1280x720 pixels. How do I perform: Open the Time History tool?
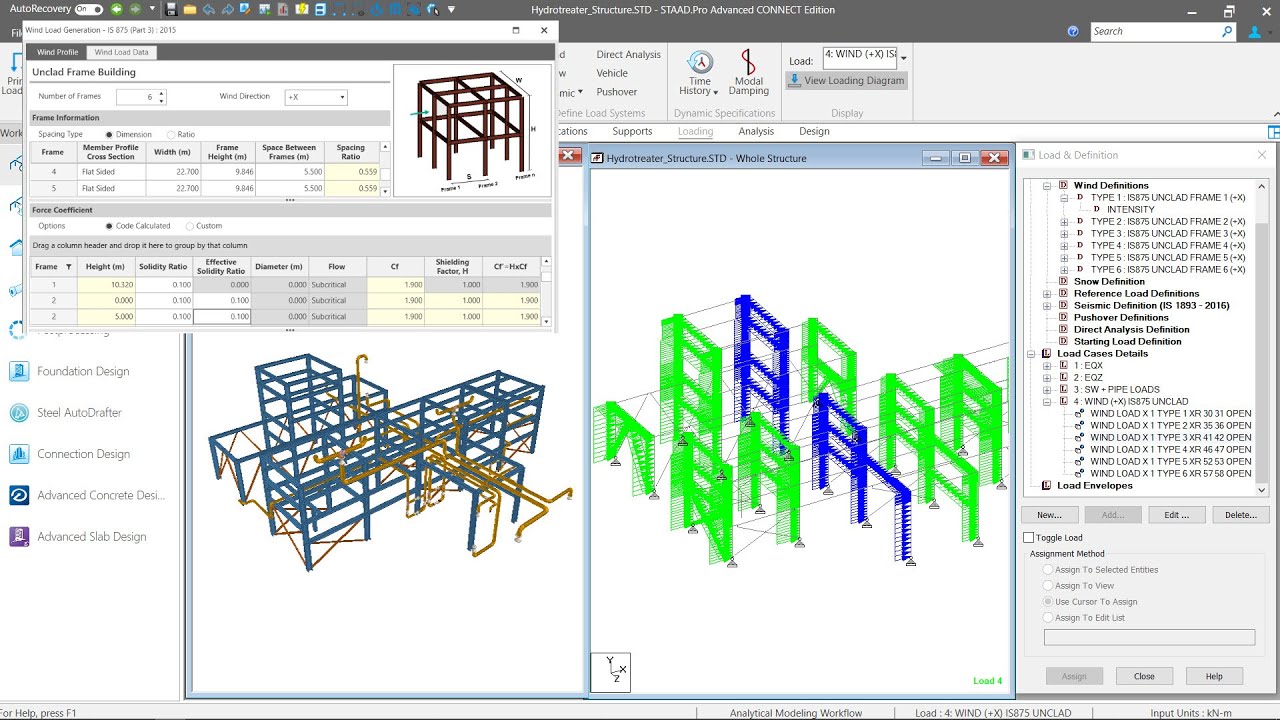700,73
